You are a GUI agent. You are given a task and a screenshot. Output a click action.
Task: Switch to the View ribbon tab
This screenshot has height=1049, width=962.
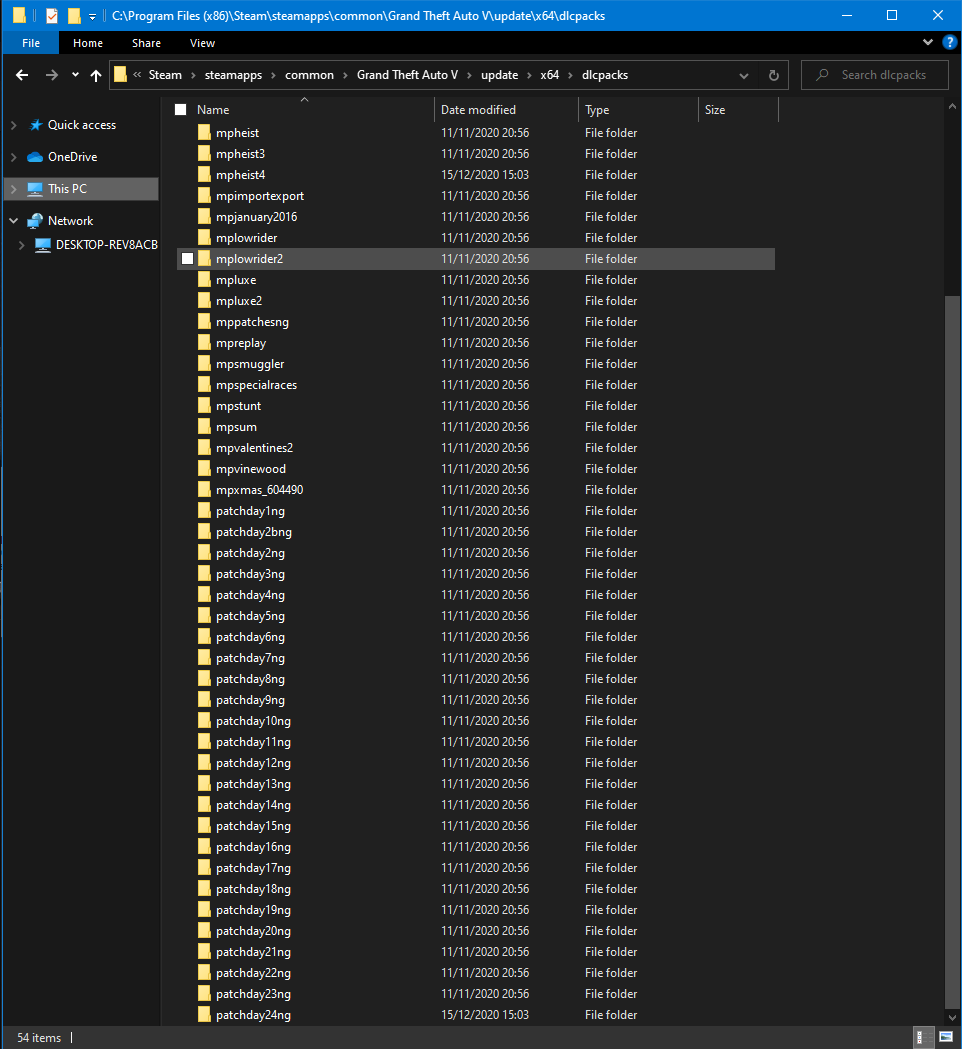coord(202,43)
